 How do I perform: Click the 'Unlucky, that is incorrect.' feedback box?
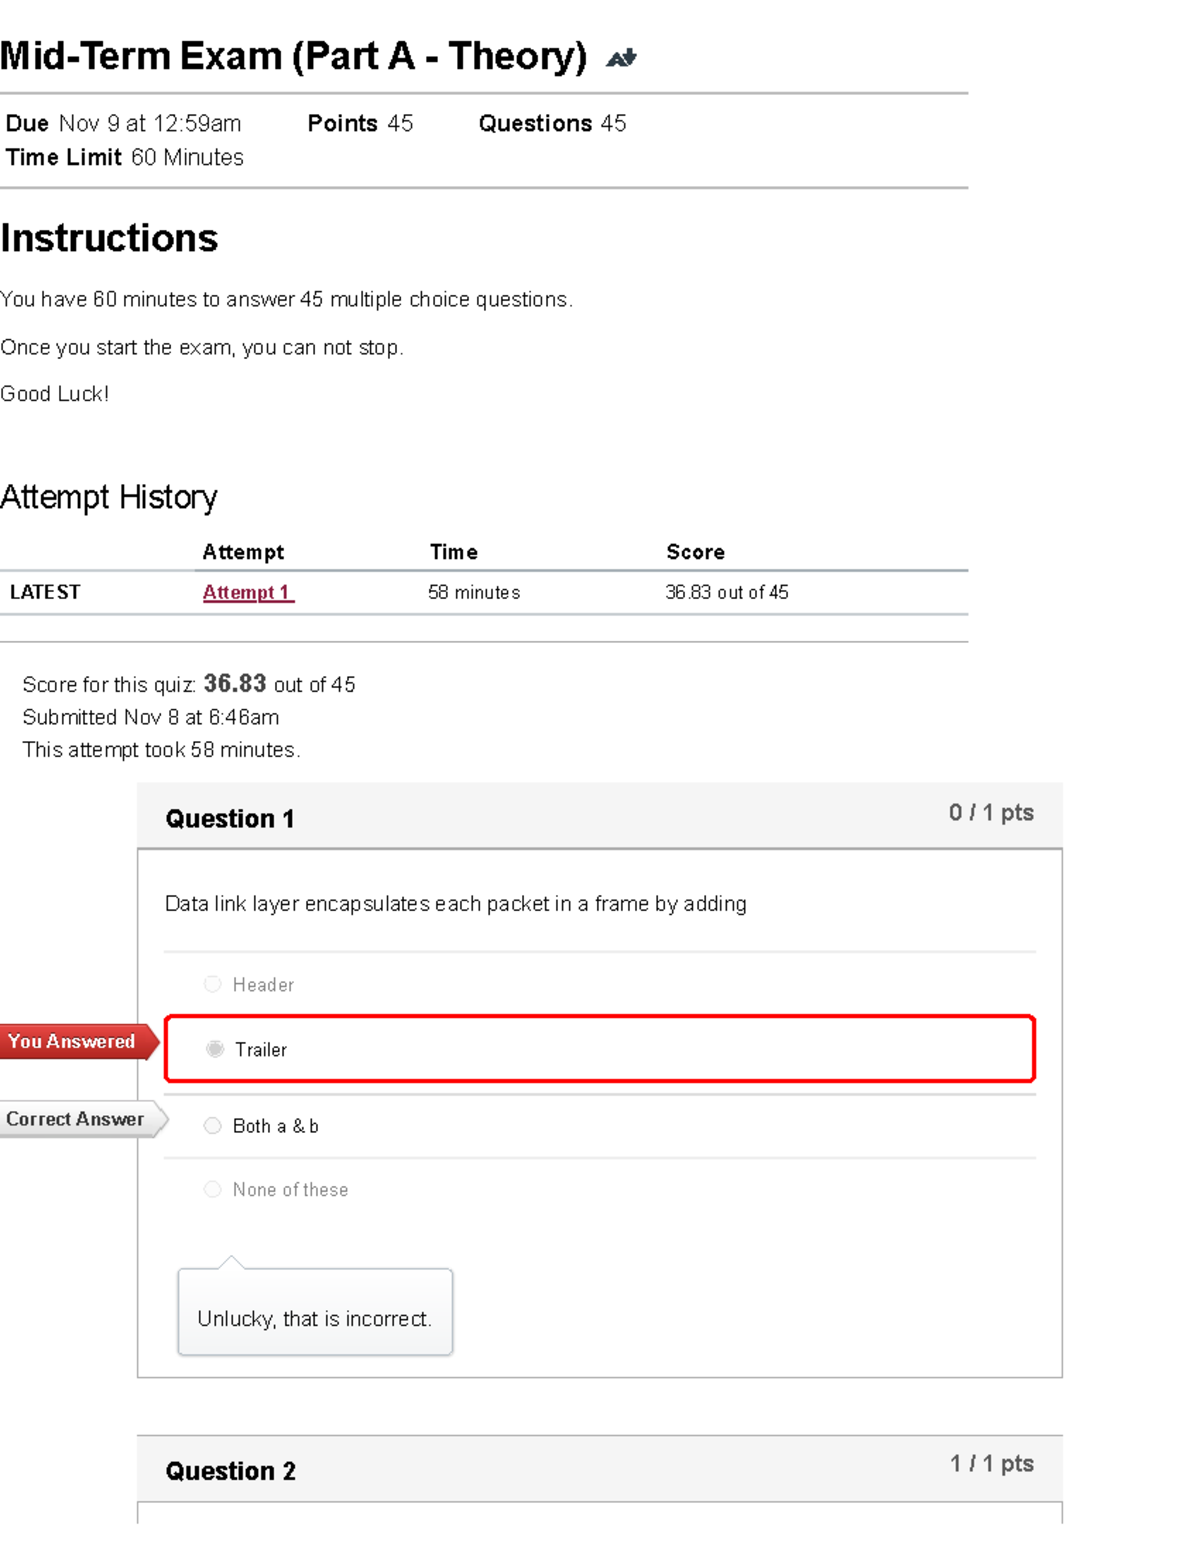point(315,1318)
